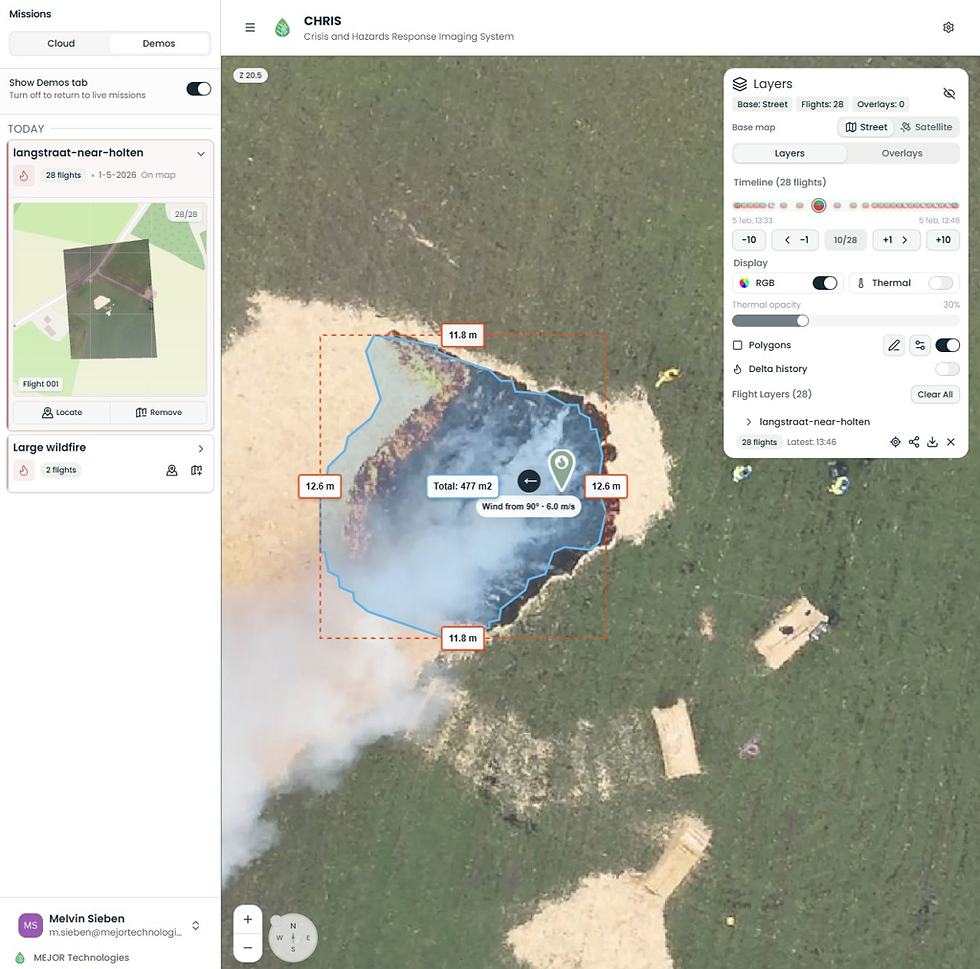Open settings via the gear icon

[948, 28]
